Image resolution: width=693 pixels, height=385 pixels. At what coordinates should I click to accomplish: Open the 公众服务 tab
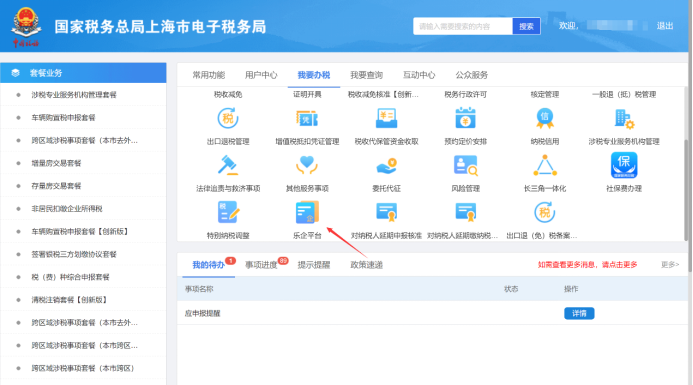click(472, 75)
